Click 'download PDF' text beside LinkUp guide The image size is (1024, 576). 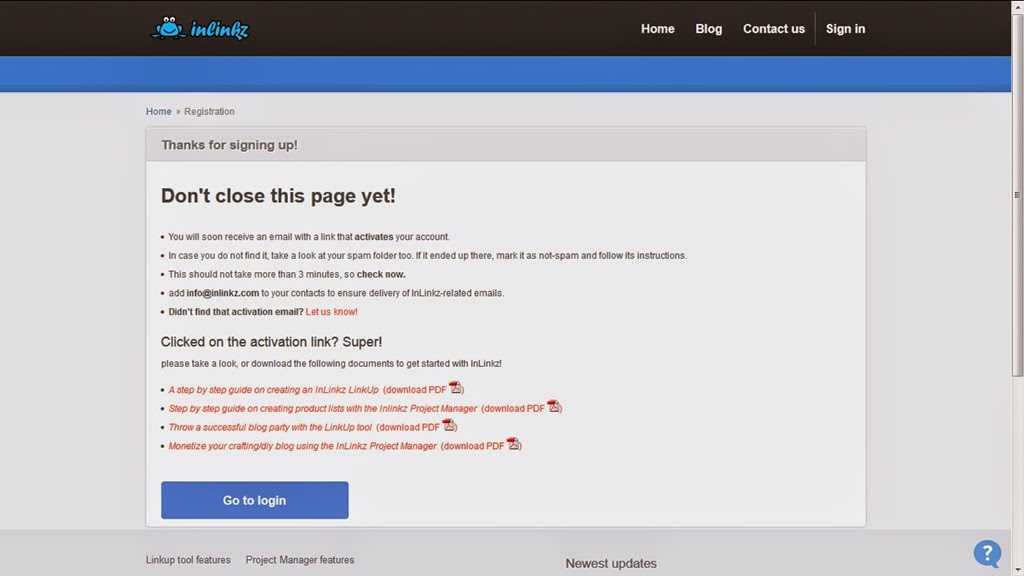point(416,390)
